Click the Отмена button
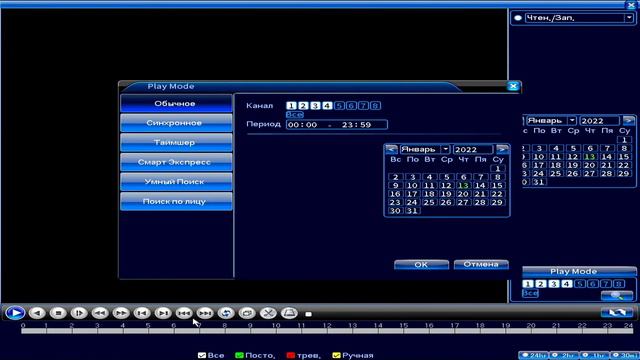 481,264
